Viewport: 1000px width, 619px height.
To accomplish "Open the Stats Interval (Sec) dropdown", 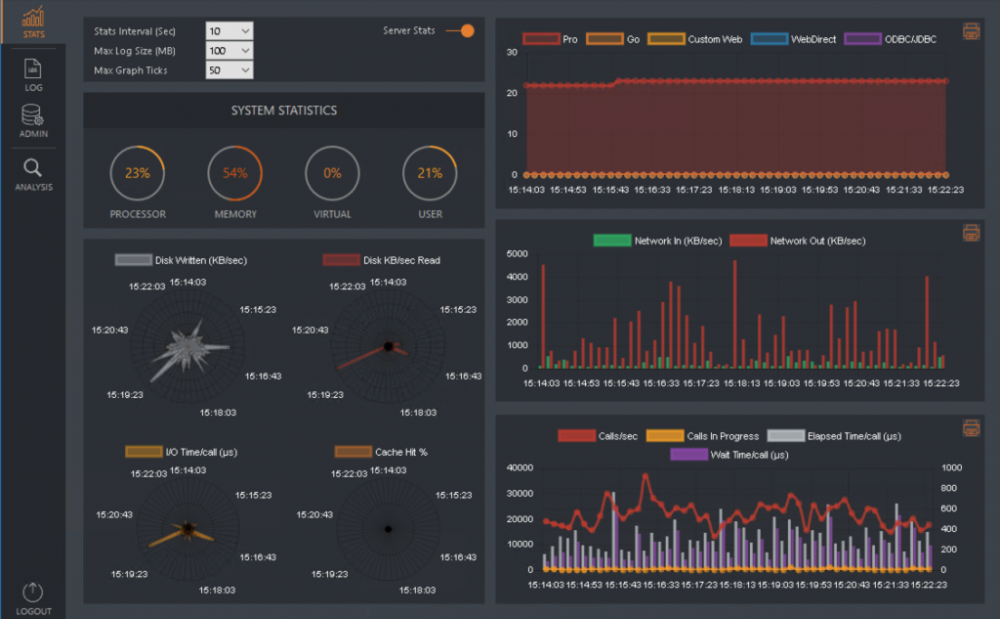I will click(229, 31).
